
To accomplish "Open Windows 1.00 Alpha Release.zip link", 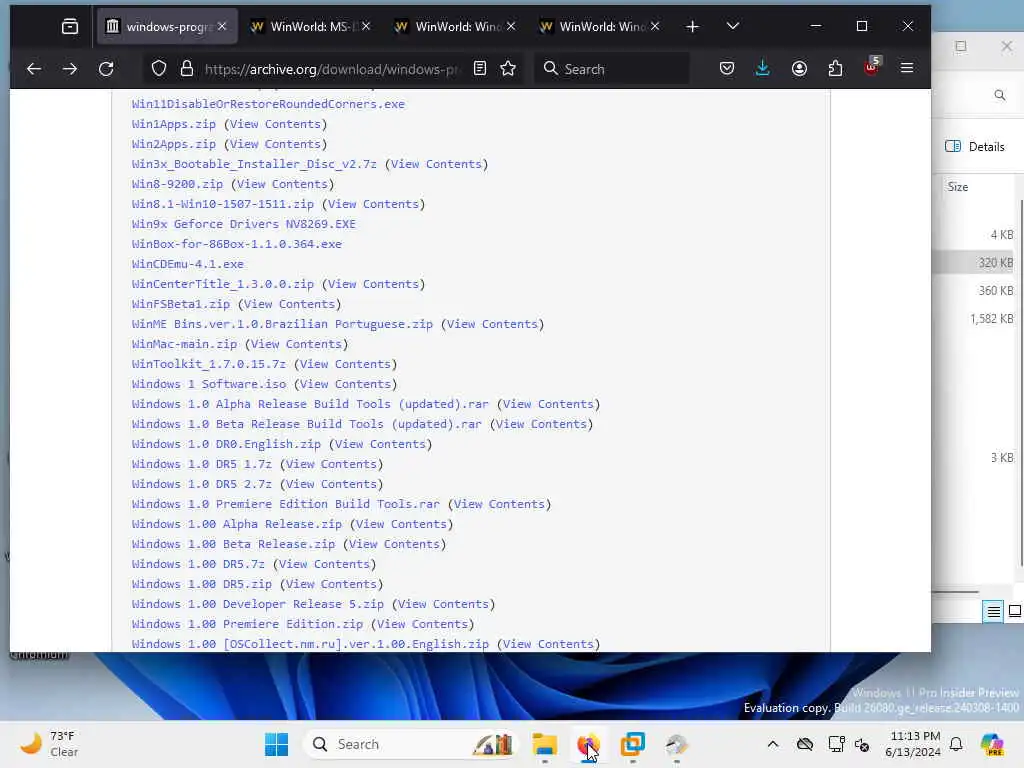I will click(236, 524).
